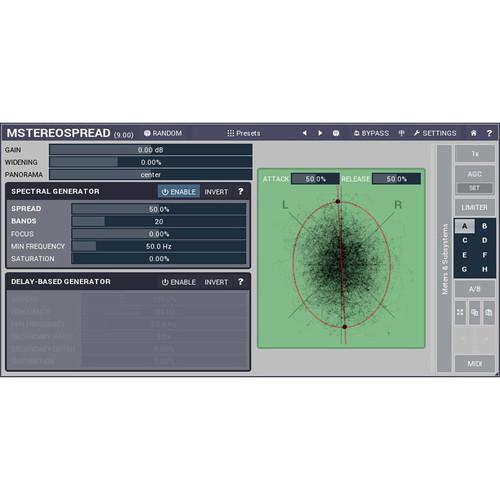Click the SATURATION slider
Image resolution: width=500 pixels, height=500 pixels.
pyautogui.click(x=159, y=259)
